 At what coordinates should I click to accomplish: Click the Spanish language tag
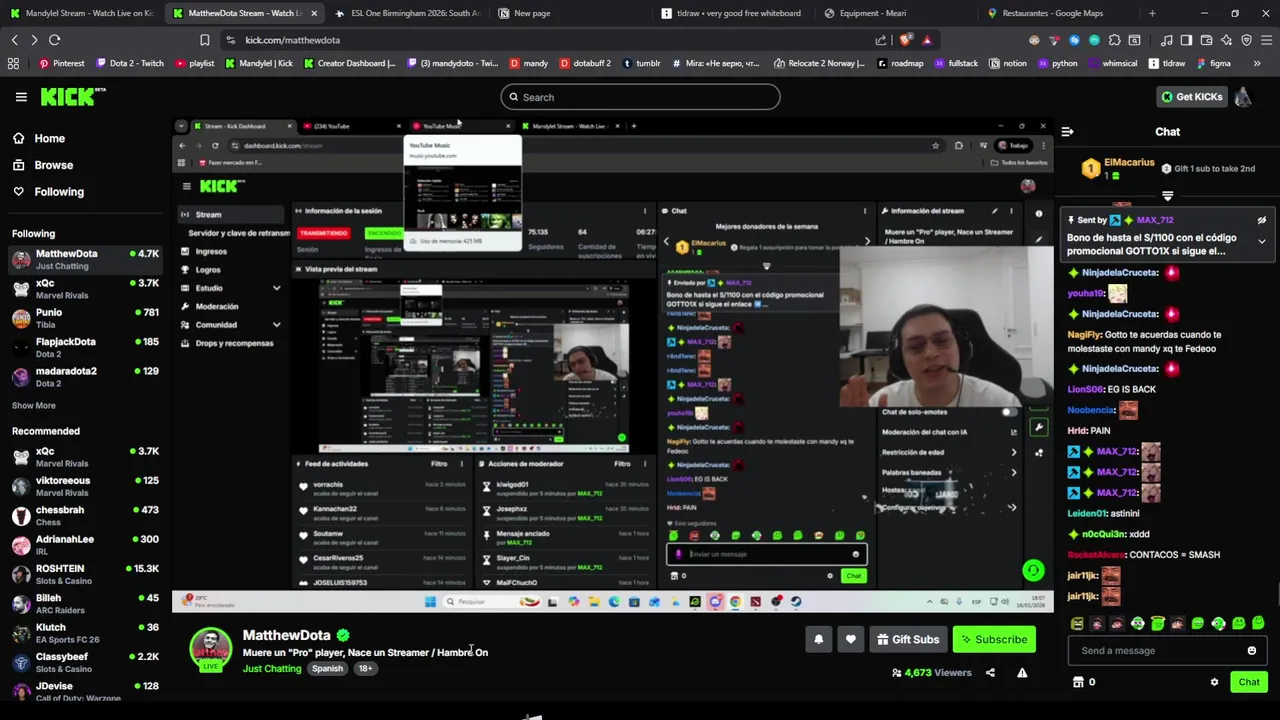click(327, 669)
